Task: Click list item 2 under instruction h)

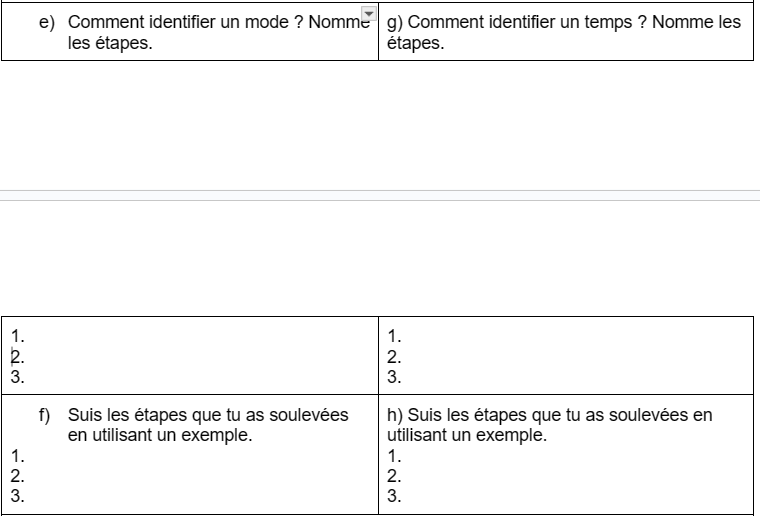Action: 394,475
